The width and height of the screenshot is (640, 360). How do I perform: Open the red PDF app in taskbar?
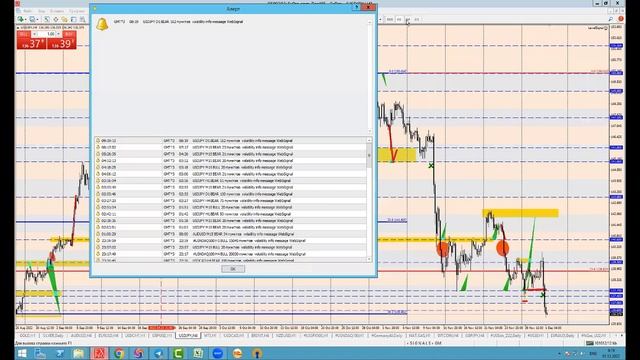[x=99, y=353]
